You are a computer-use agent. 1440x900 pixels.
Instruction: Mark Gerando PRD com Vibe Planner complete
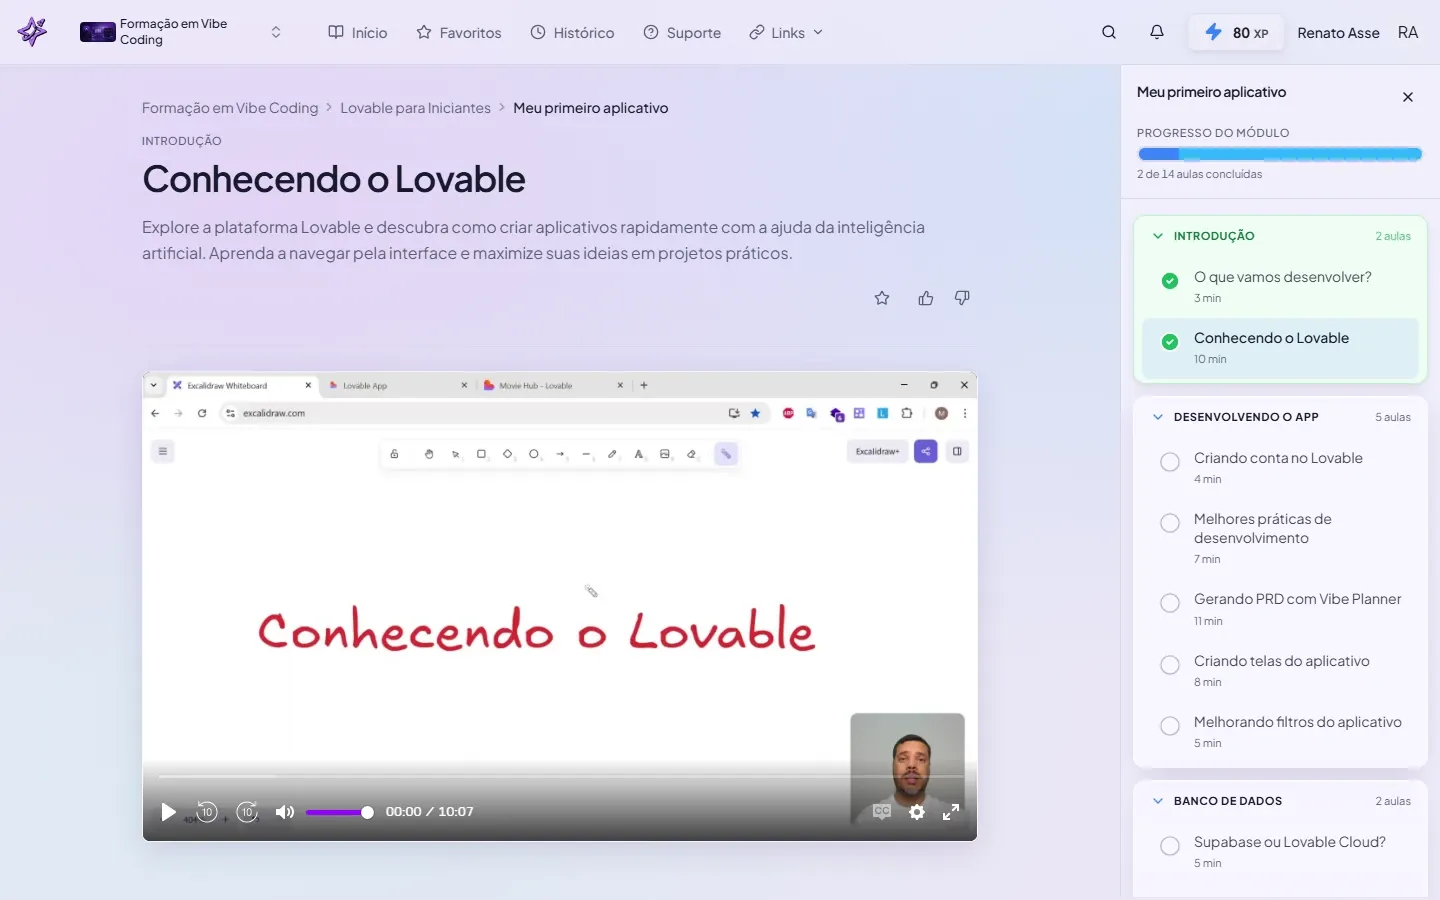tap(1170, 603)
